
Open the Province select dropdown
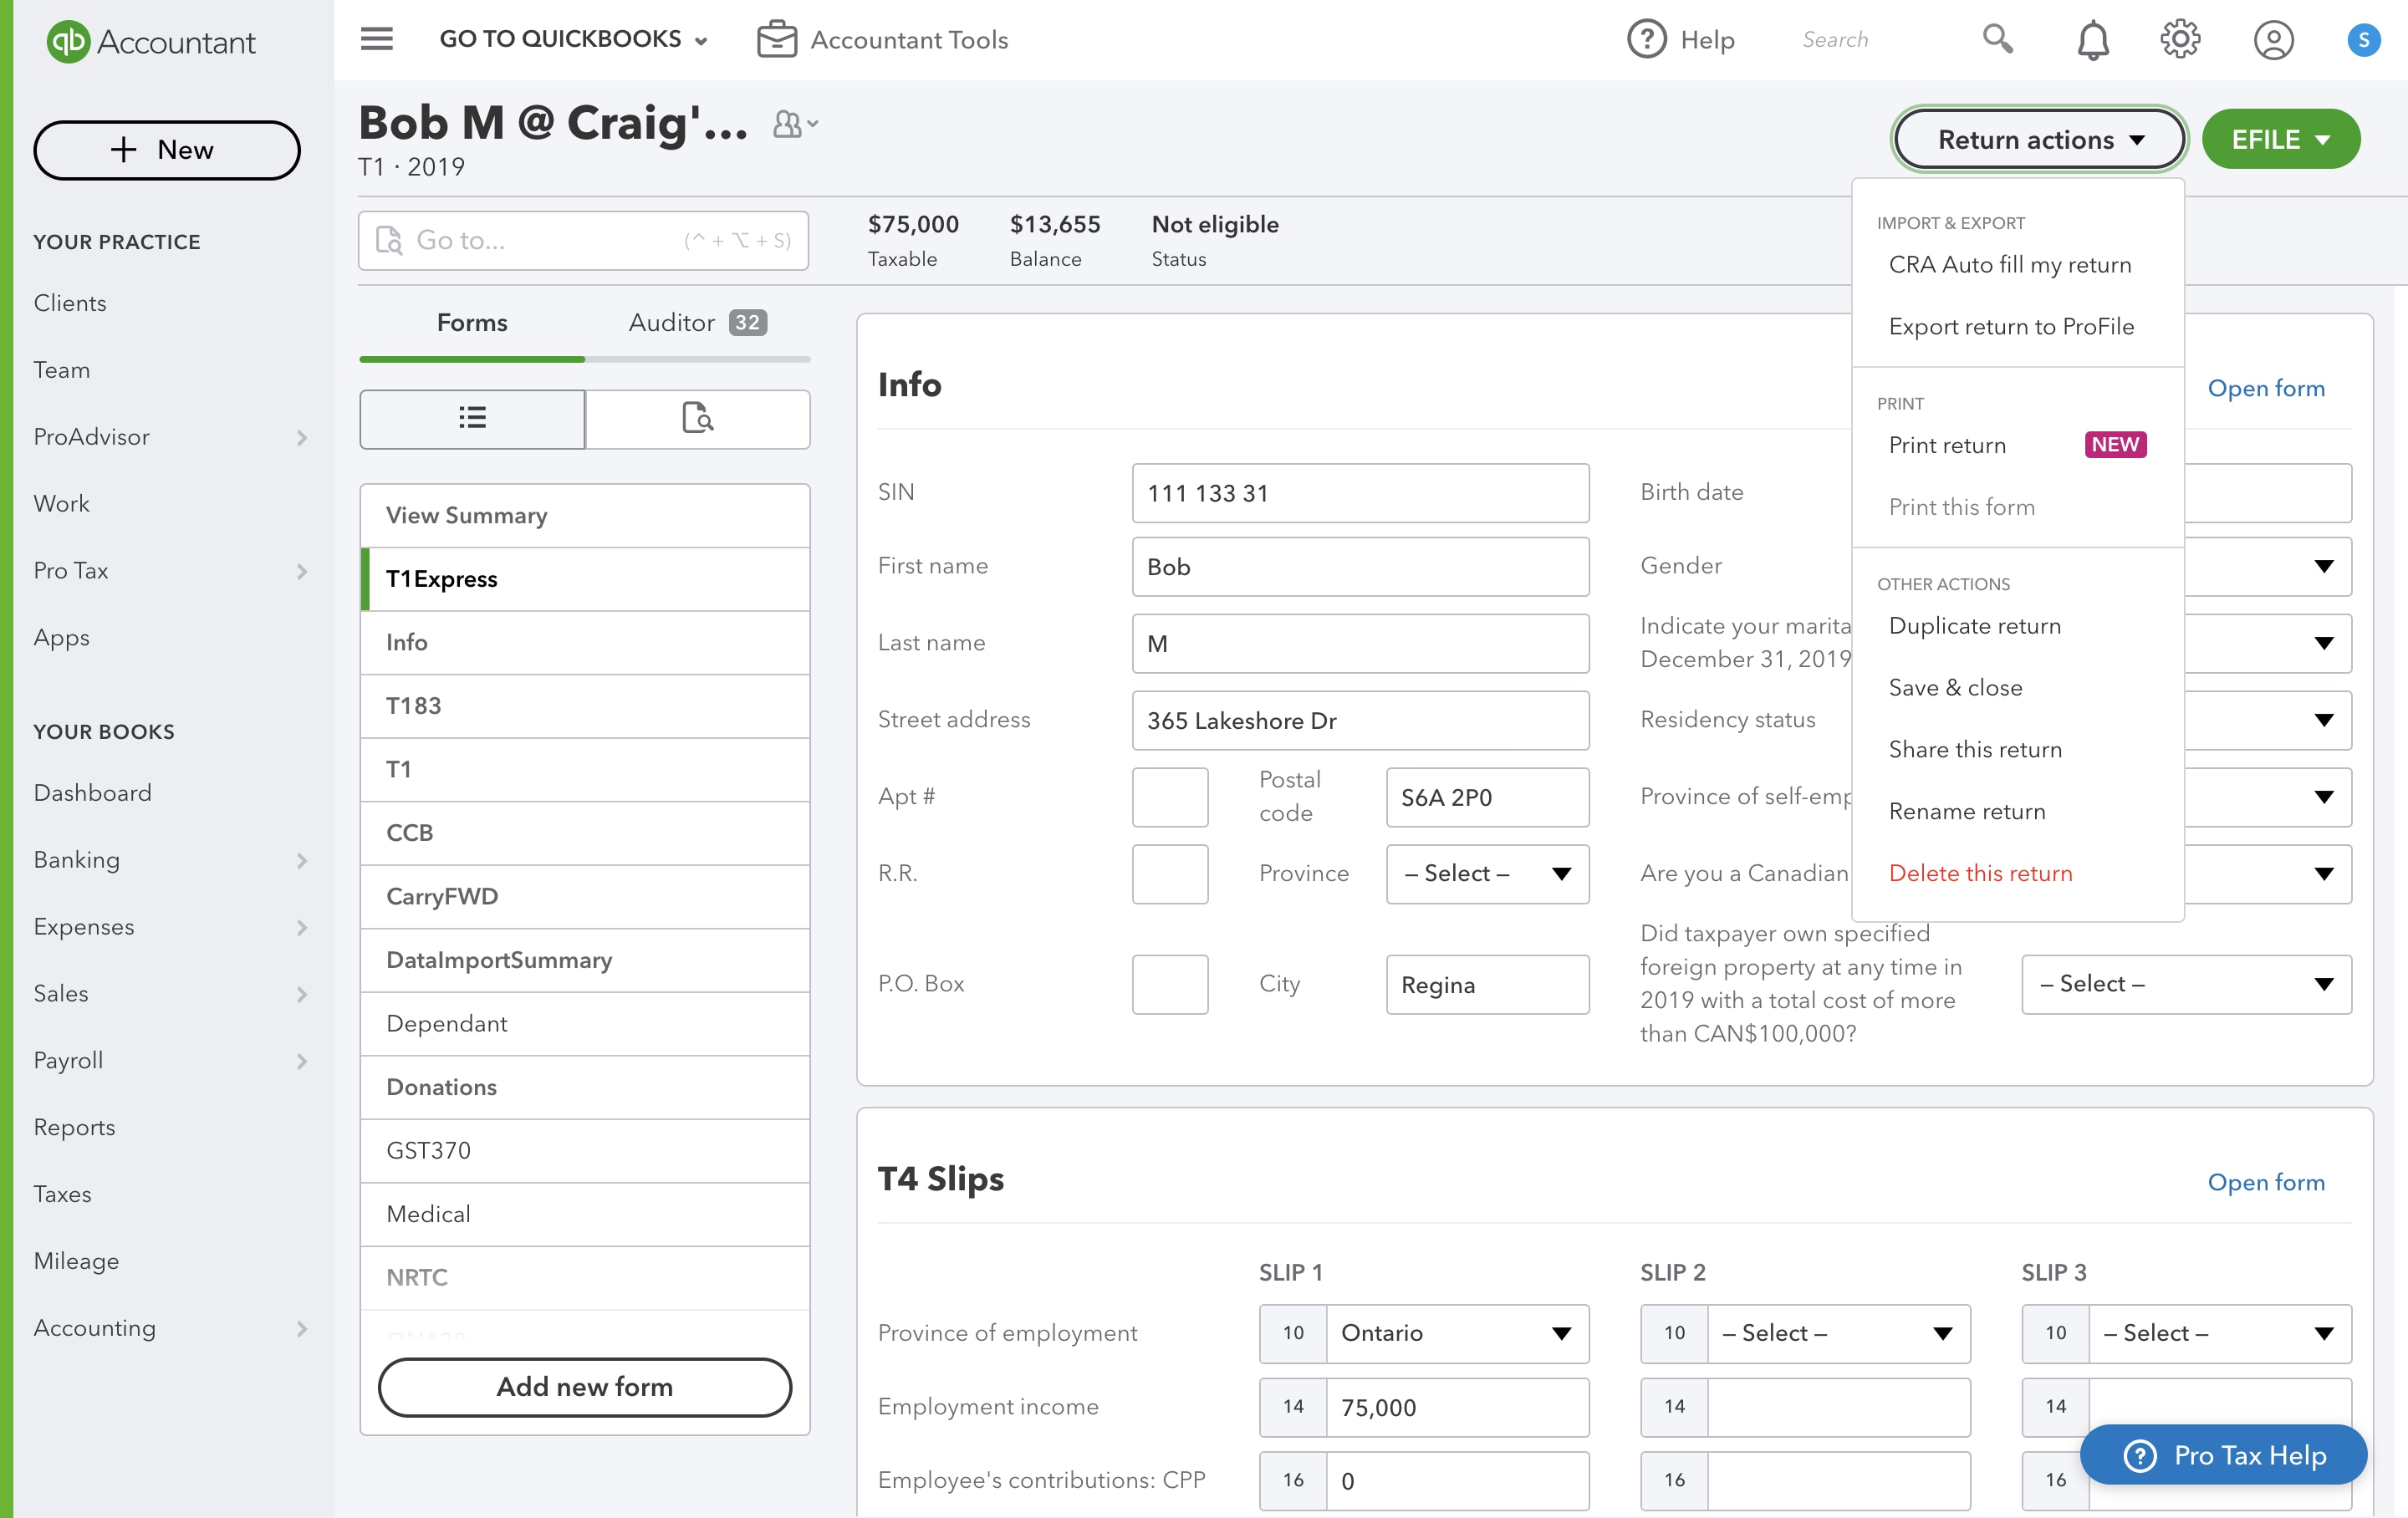coord(1487,874)
